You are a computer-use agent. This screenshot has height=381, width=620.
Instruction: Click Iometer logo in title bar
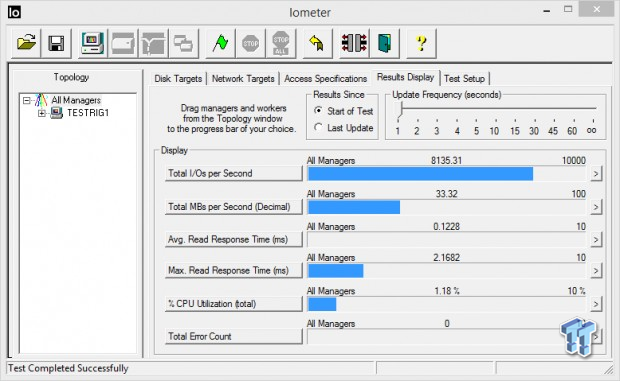click(x=14, y=12)
